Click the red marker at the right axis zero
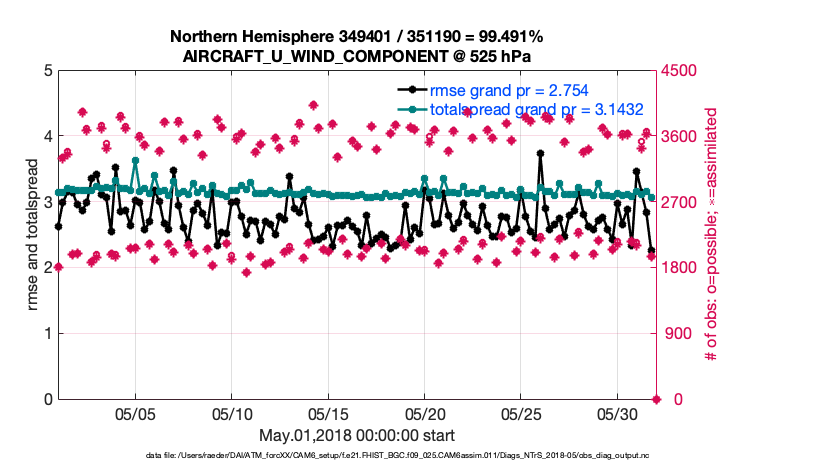Viewport: 830px width, 470px height. [x=657, y=400]
